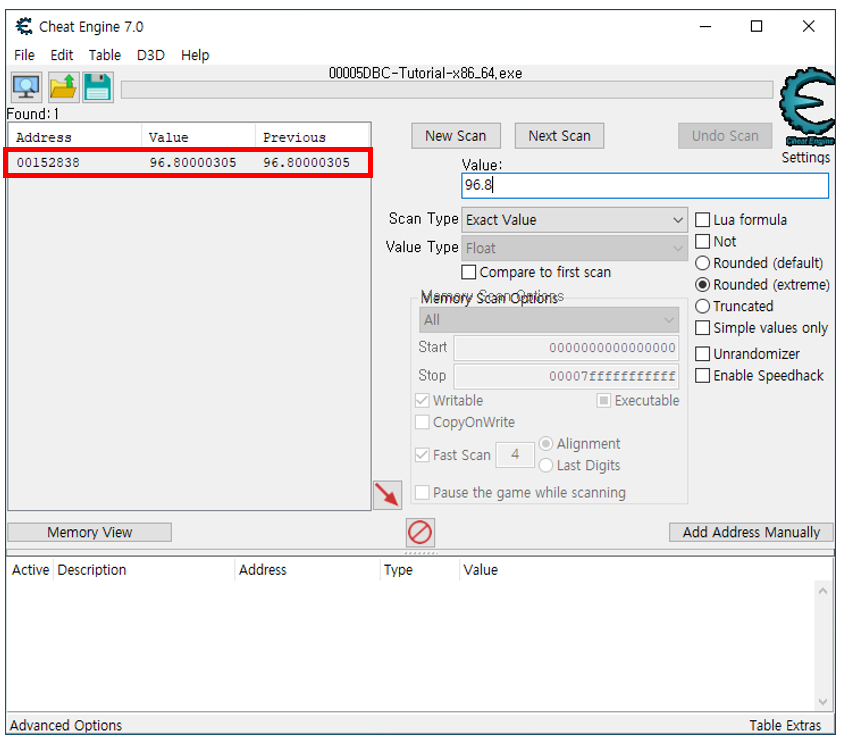Viewport: 845px width, 742px height.
Task: Click the 96.80000305 Previous value cell
Action: [306, 162]
